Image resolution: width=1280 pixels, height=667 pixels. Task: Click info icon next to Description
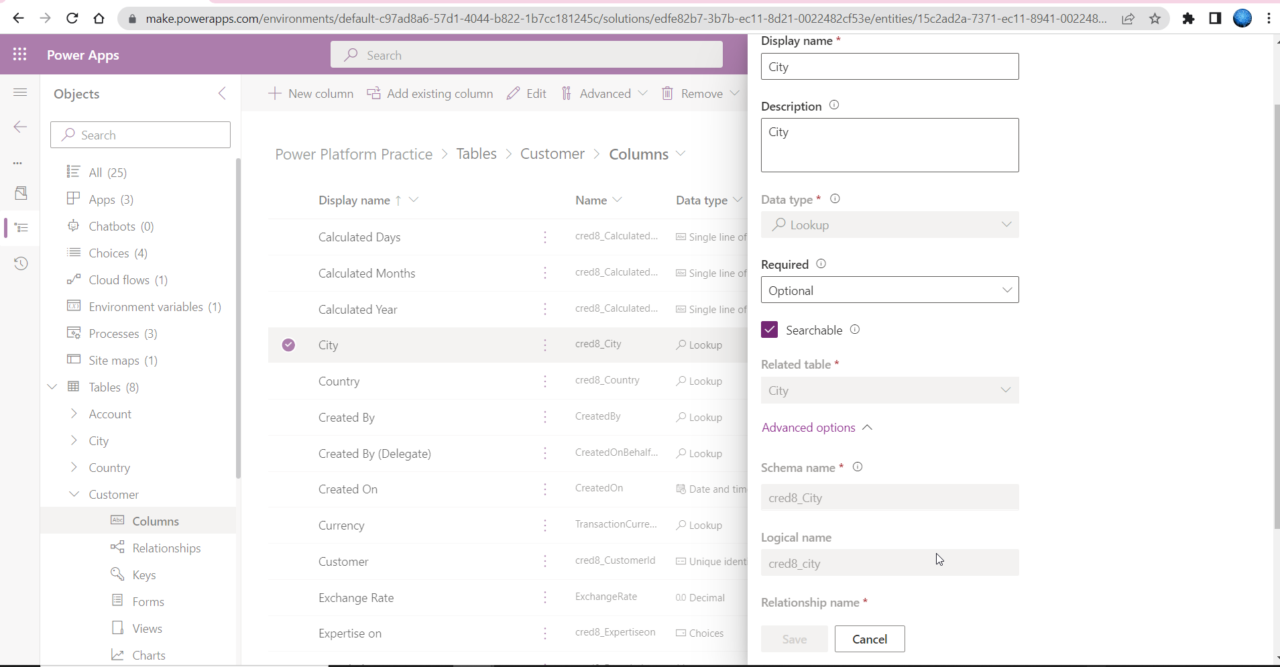pyautogui.click(x=834, y=106)
